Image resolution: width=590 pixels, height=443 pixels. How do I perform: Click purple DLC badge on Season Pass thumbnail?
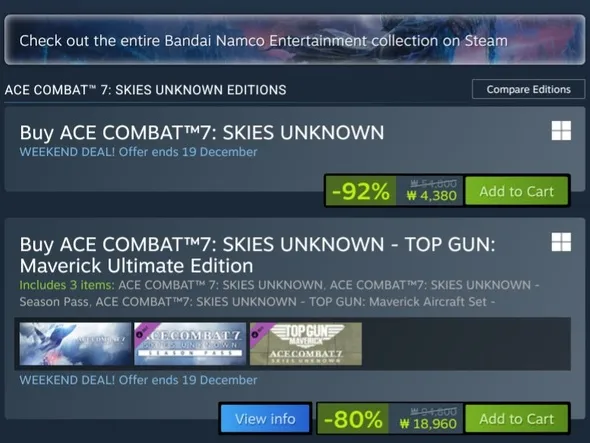[x=144, y=330]
